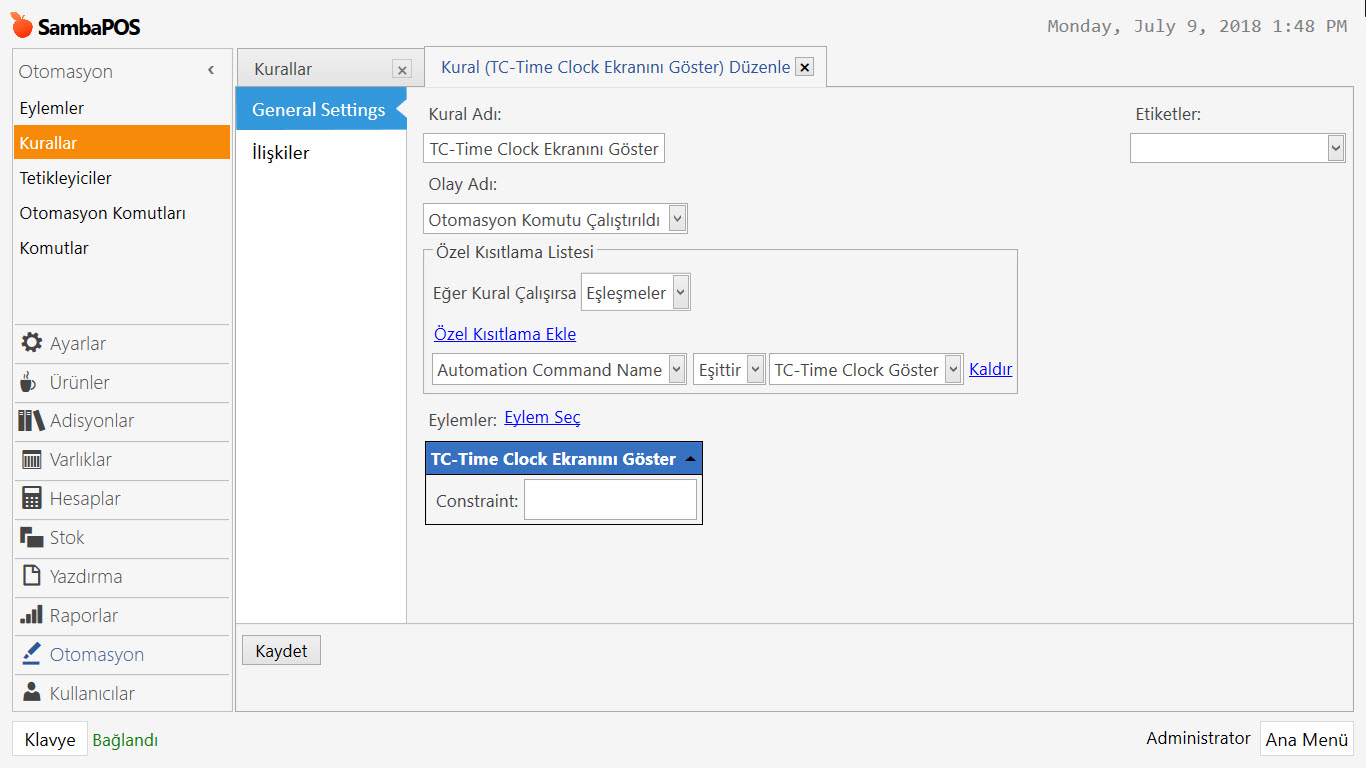
Task: Open the Olay Adı dropdown
Action: (679, 218)
